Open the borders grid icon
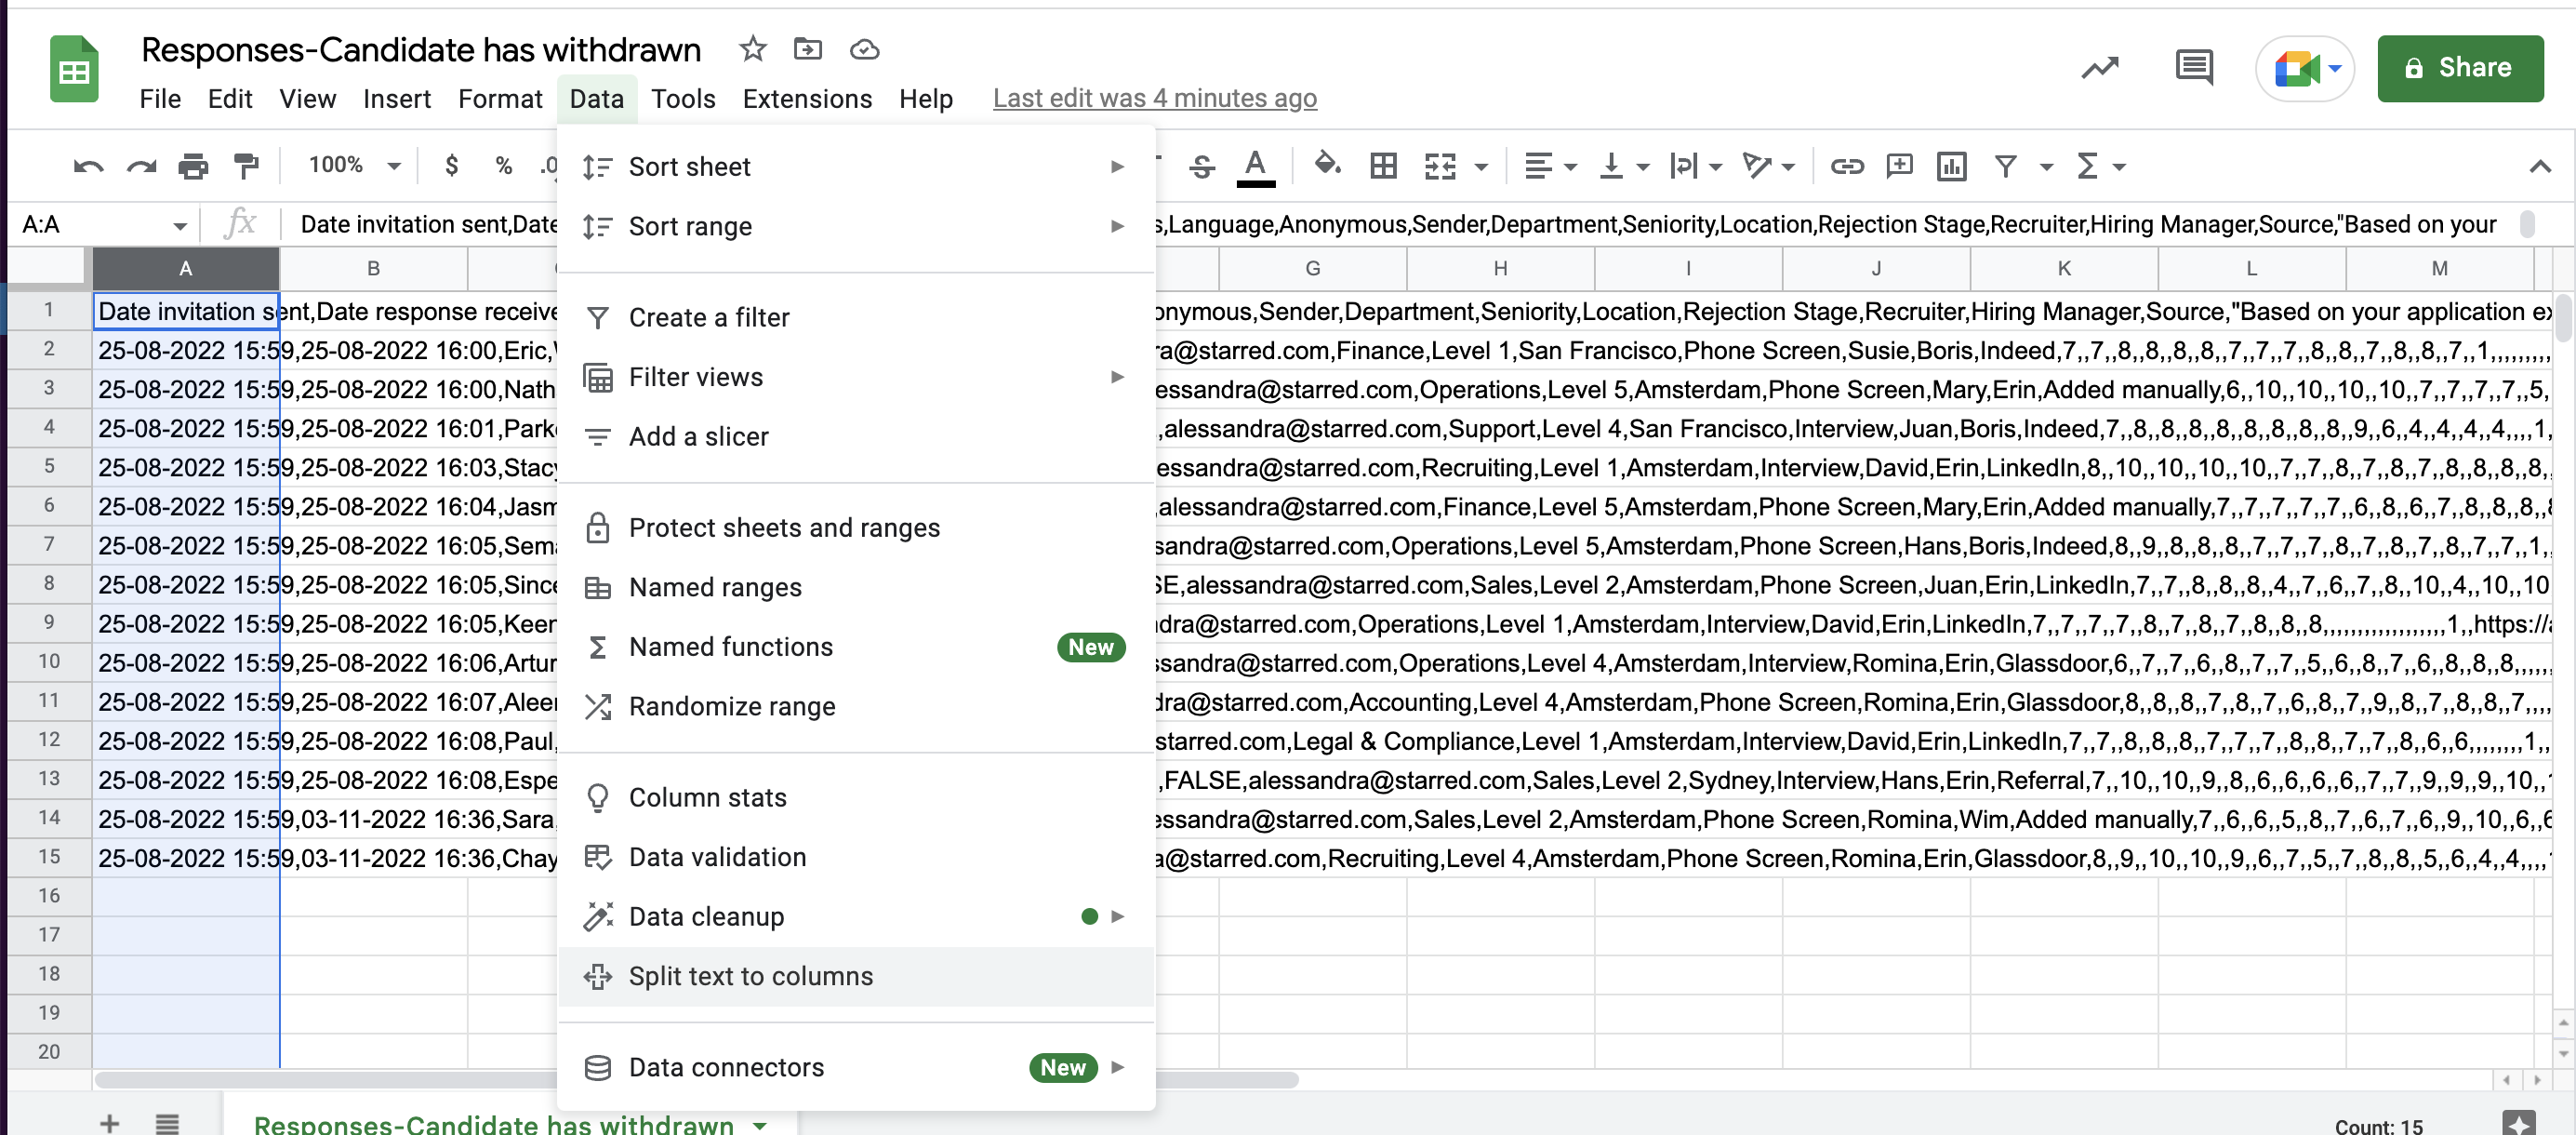2576x1135 pixels. click(1383, 166)
